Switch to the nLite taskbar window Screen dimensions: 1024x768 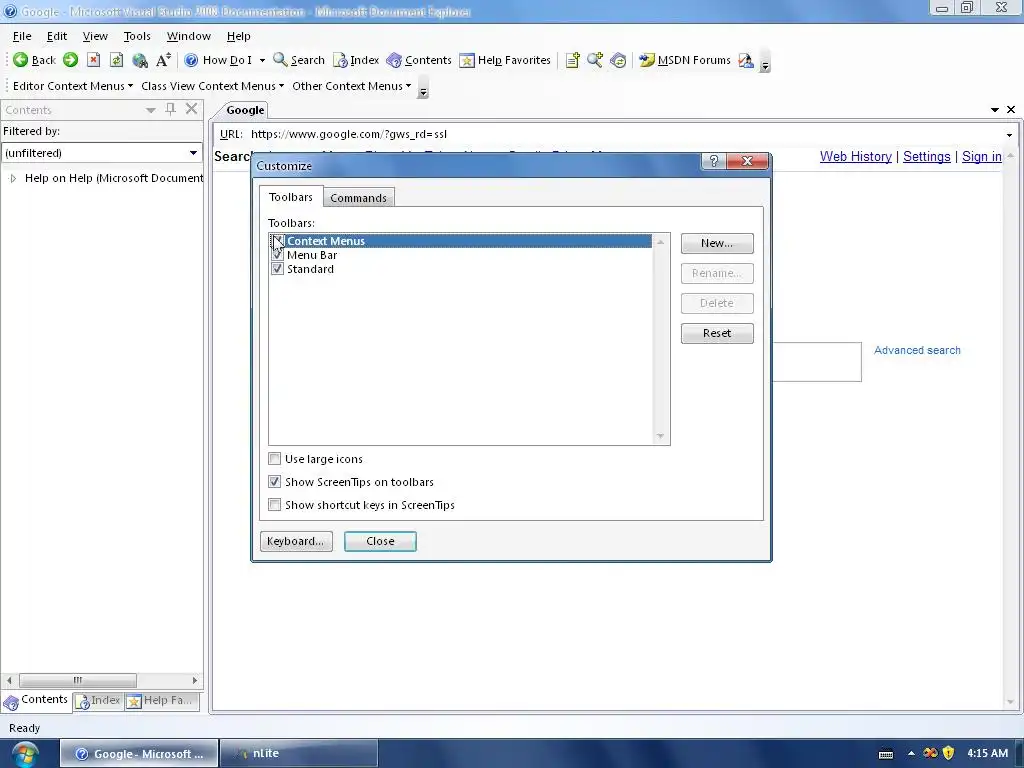[298, 753]
